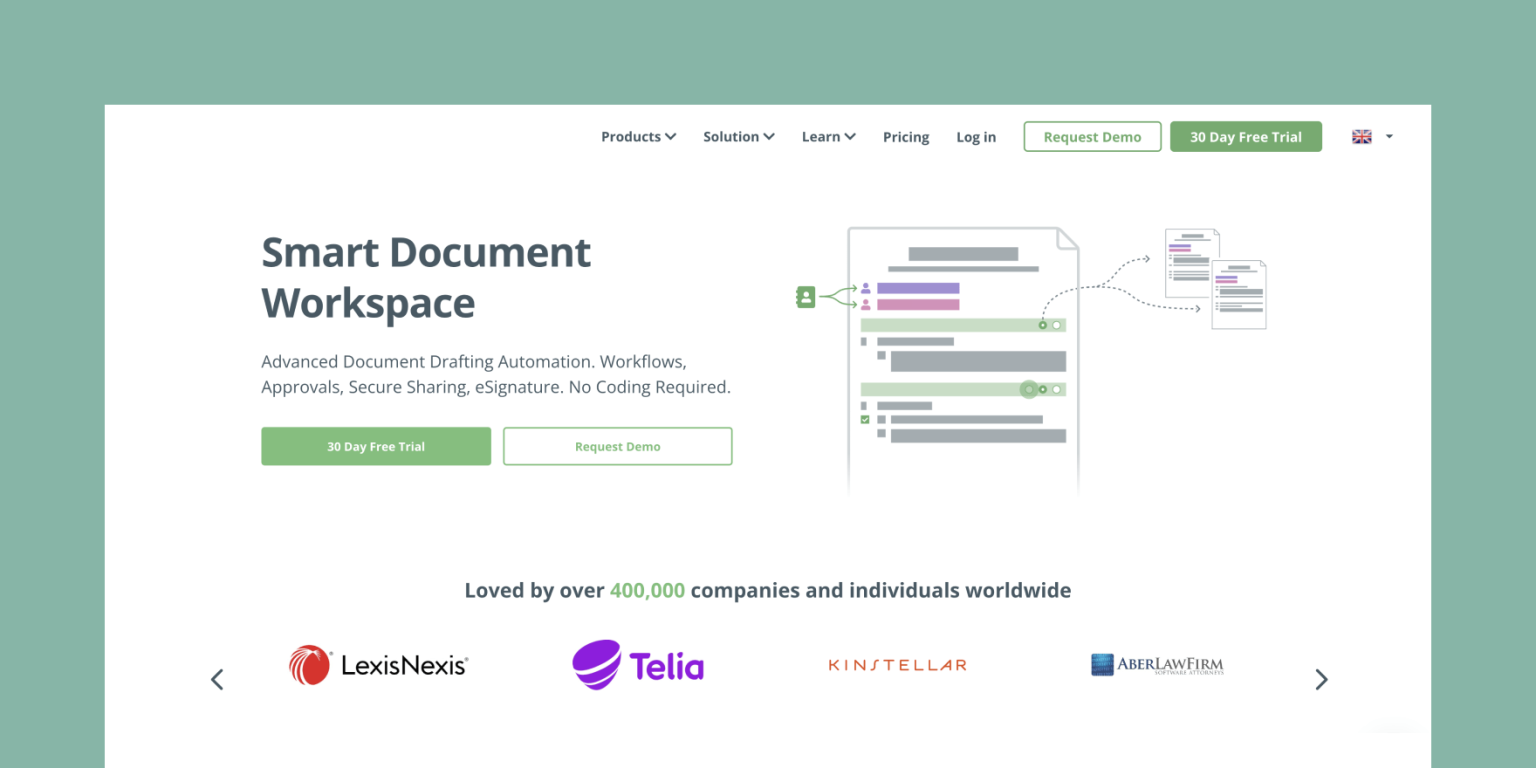Select Log in from the navigation
The height and width of the screenshot is (768, 1536).
976,137
